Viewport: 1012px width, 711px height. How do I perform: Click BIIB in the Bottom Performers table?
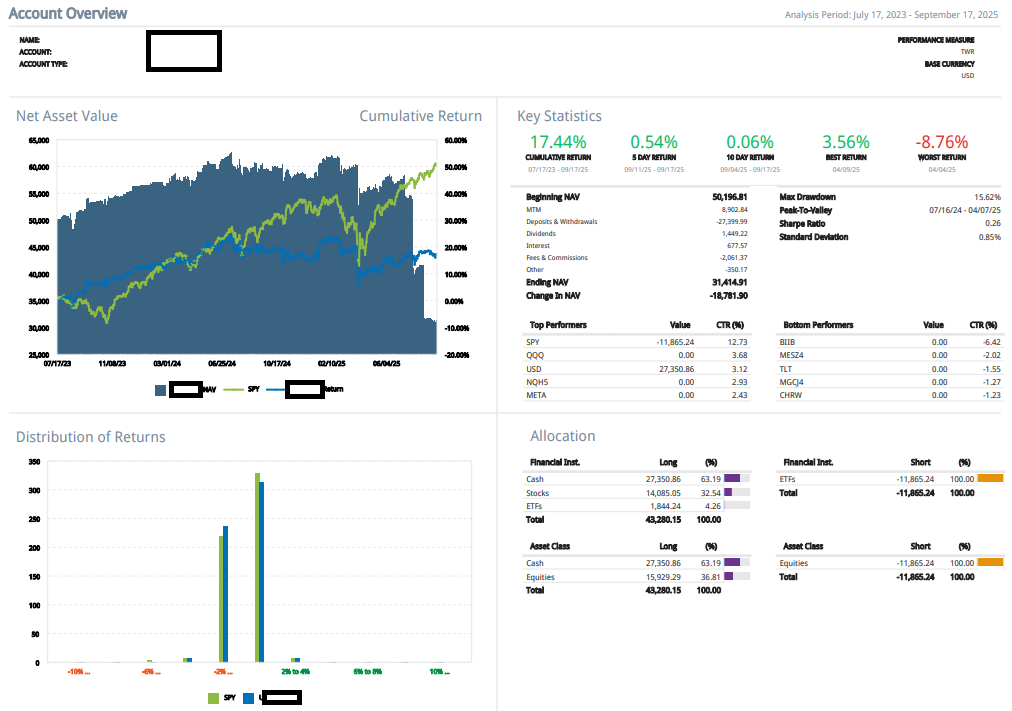(x=786, y=341)
